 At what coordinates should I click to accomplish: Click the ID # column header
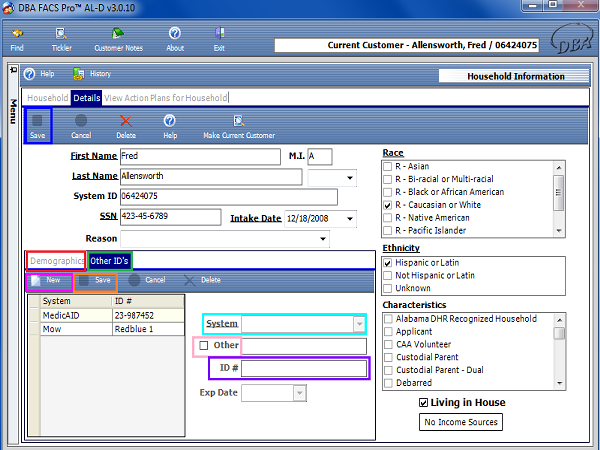coord(148,302)
